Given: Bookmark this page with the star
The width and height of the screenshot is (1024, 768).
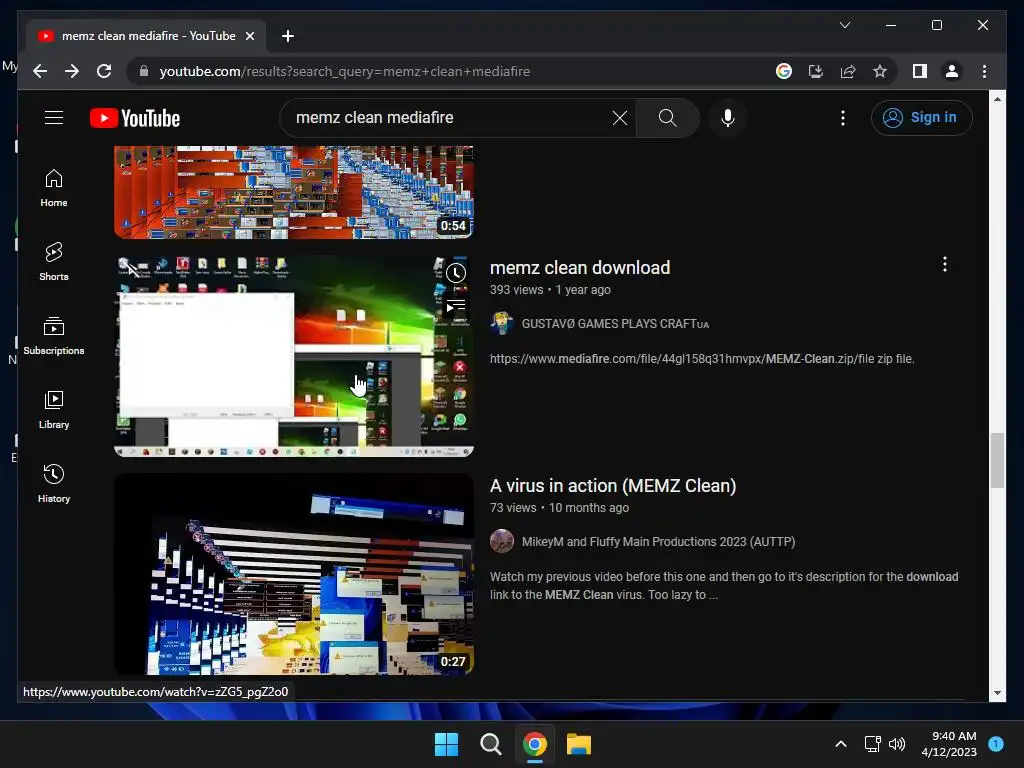Looking at the screenshot, I should [x=880, y=71].
